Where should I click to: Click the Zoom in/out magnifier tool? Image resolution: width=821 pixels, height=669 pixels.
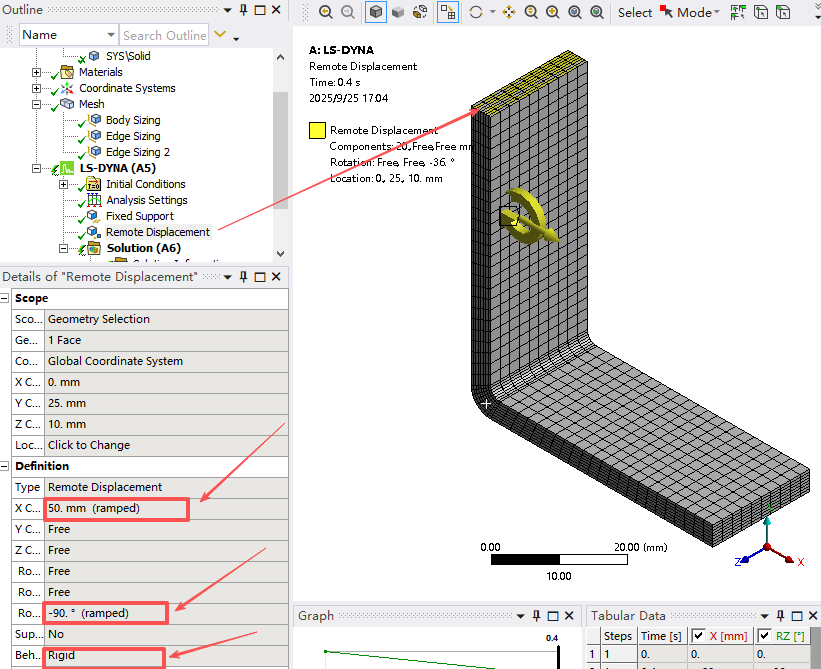click(x=530, y=12)
